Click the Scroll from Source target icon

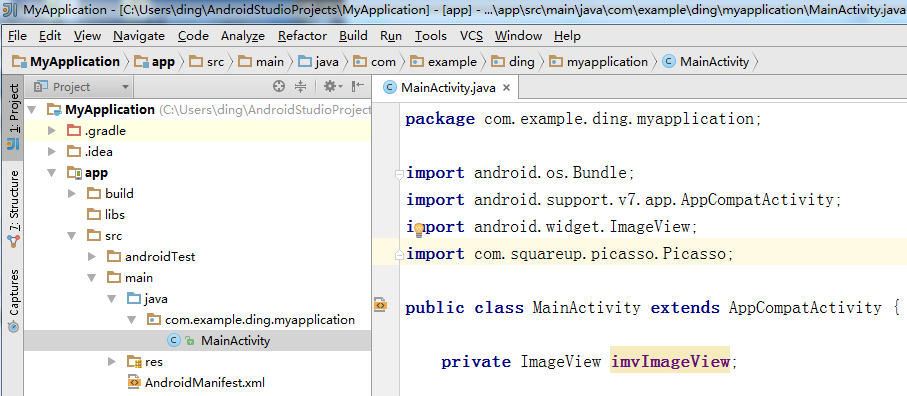coord(279,87)
